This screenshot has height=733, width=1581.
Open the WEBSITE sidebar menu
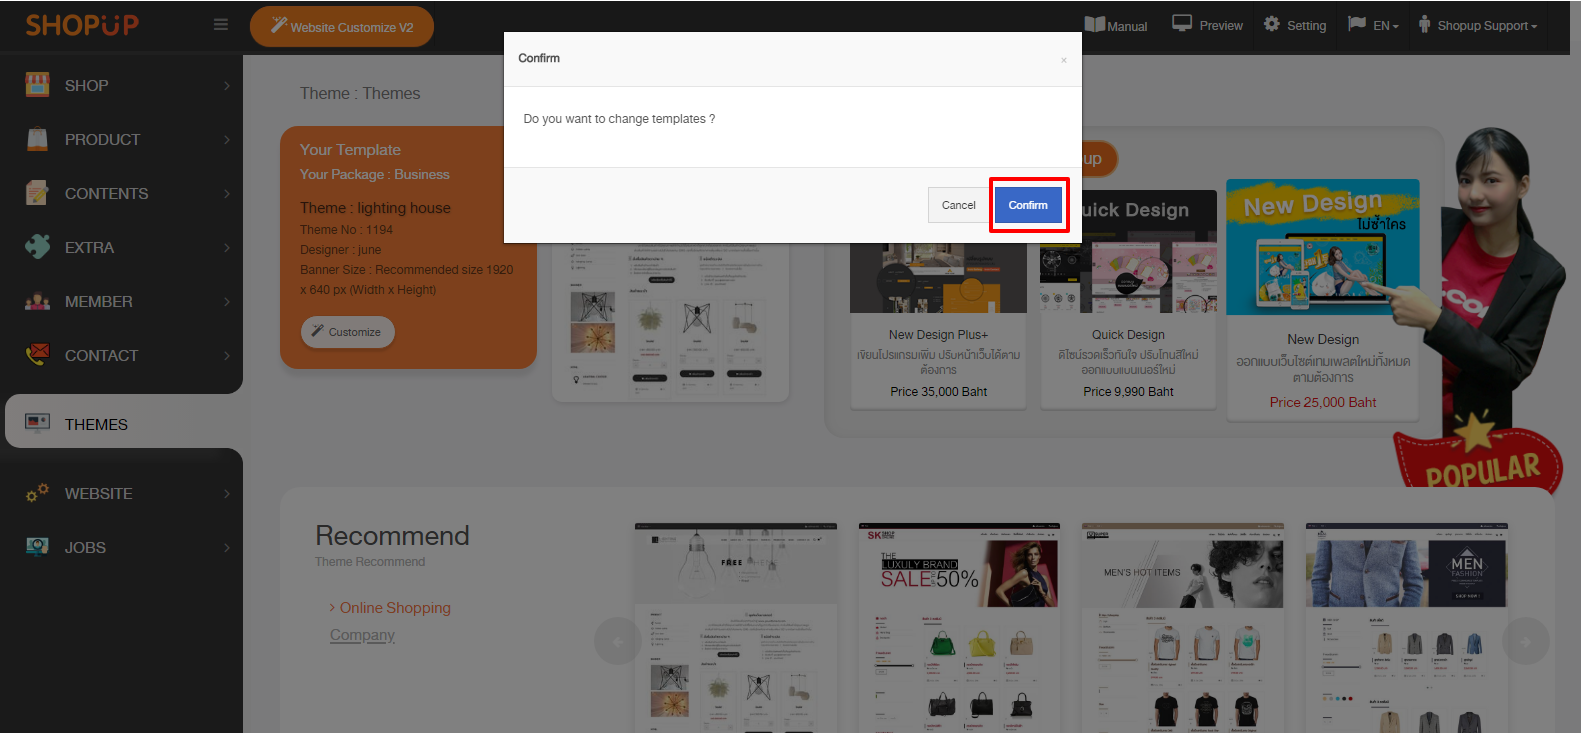121,494
